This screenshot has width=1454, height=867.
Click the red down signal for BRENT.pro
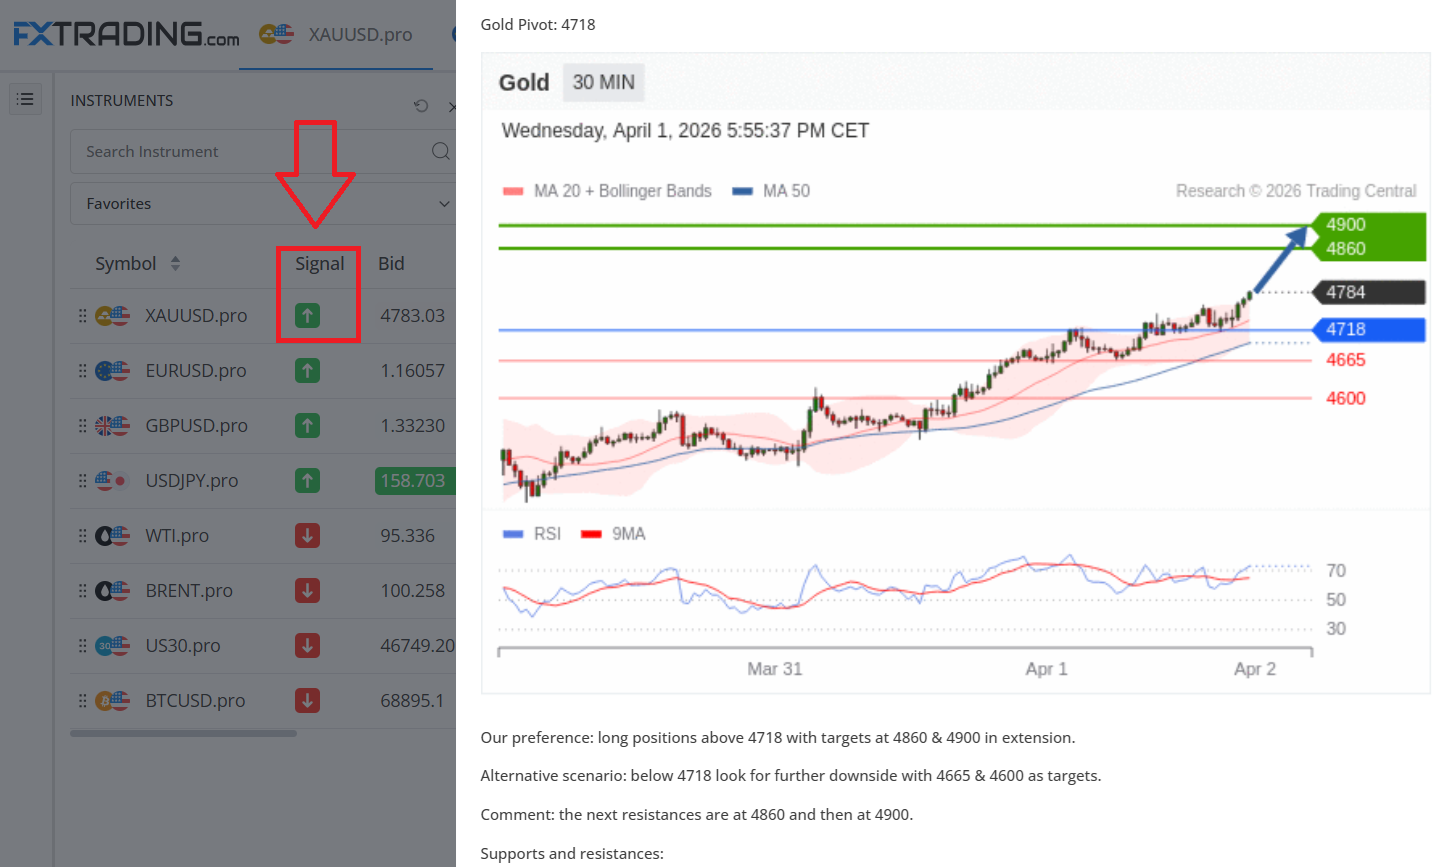[x=308, y=591]
